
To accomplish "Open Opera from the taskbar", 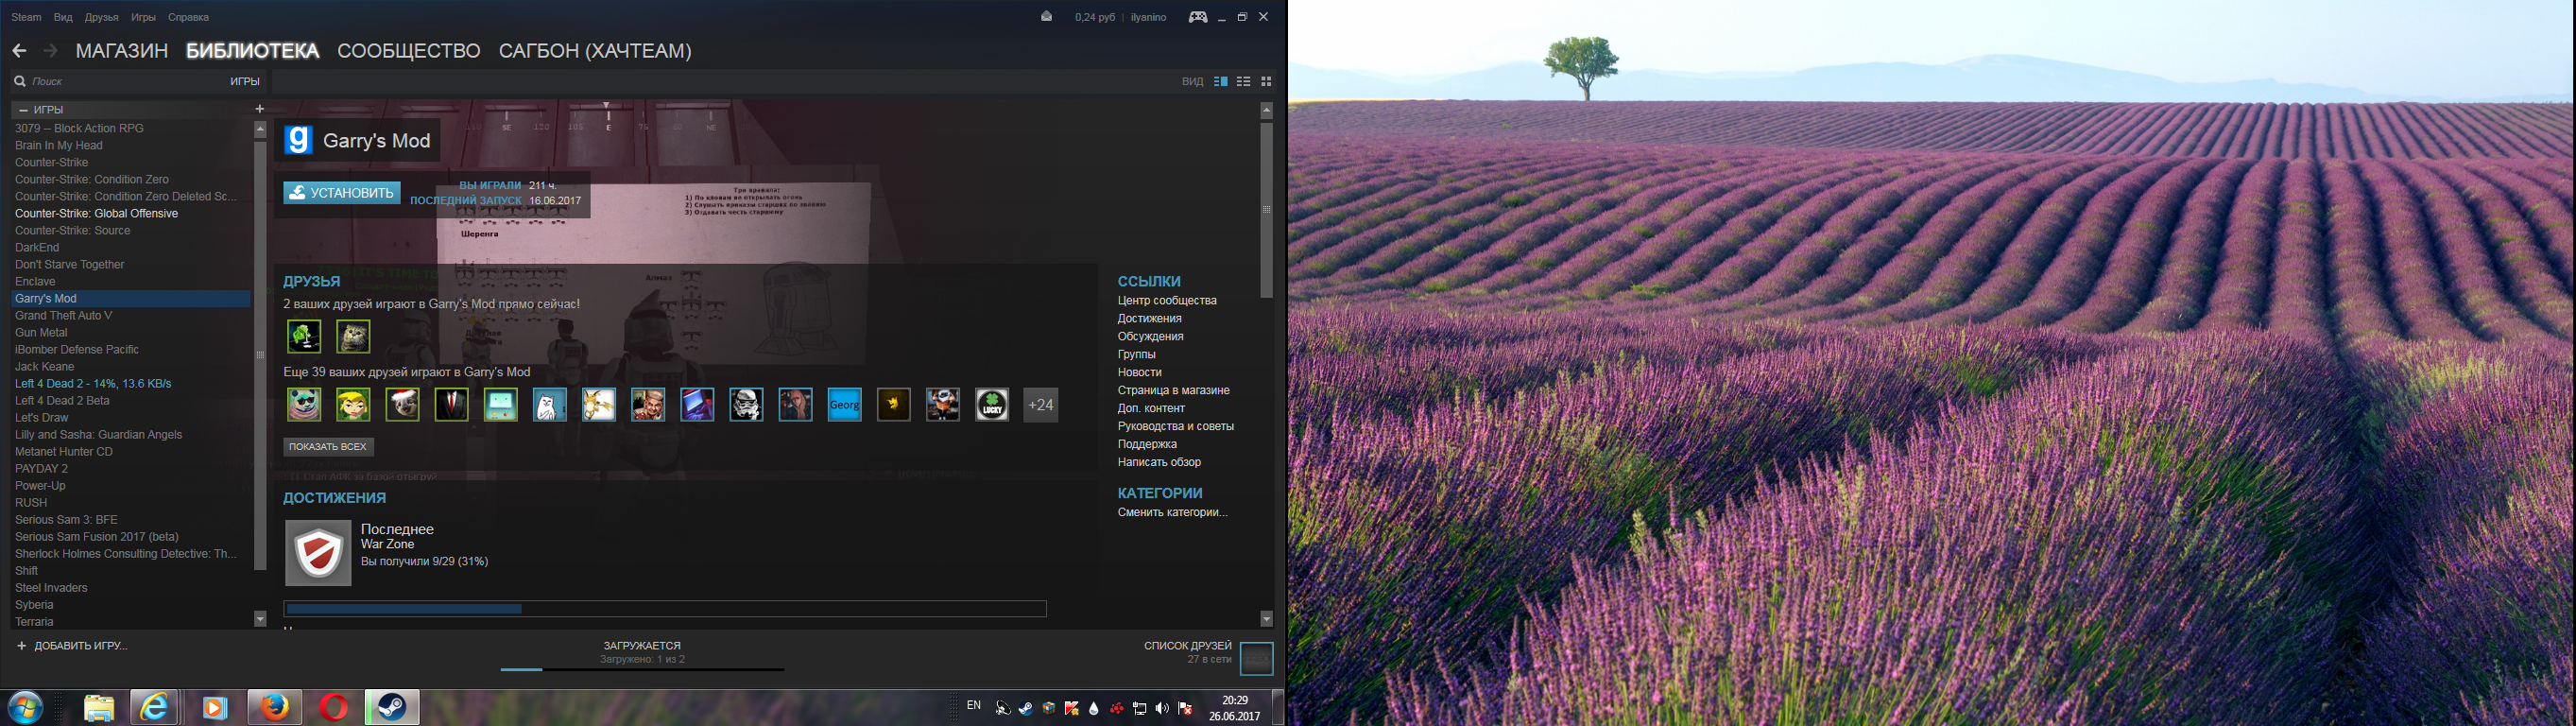I will [333, 708].
